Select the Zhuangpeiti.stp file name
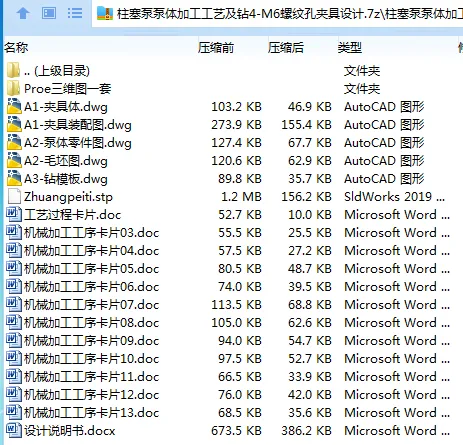The width and height of the screenshot is (463, 445). (68, 197)
